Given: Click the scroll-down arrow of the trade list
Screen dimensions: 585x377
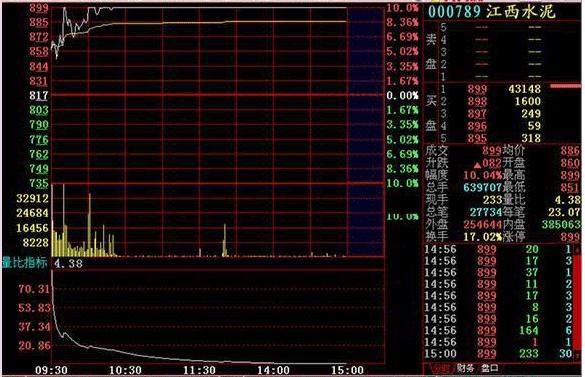Looking at the screenshot, I should click(x=578, y=355).
